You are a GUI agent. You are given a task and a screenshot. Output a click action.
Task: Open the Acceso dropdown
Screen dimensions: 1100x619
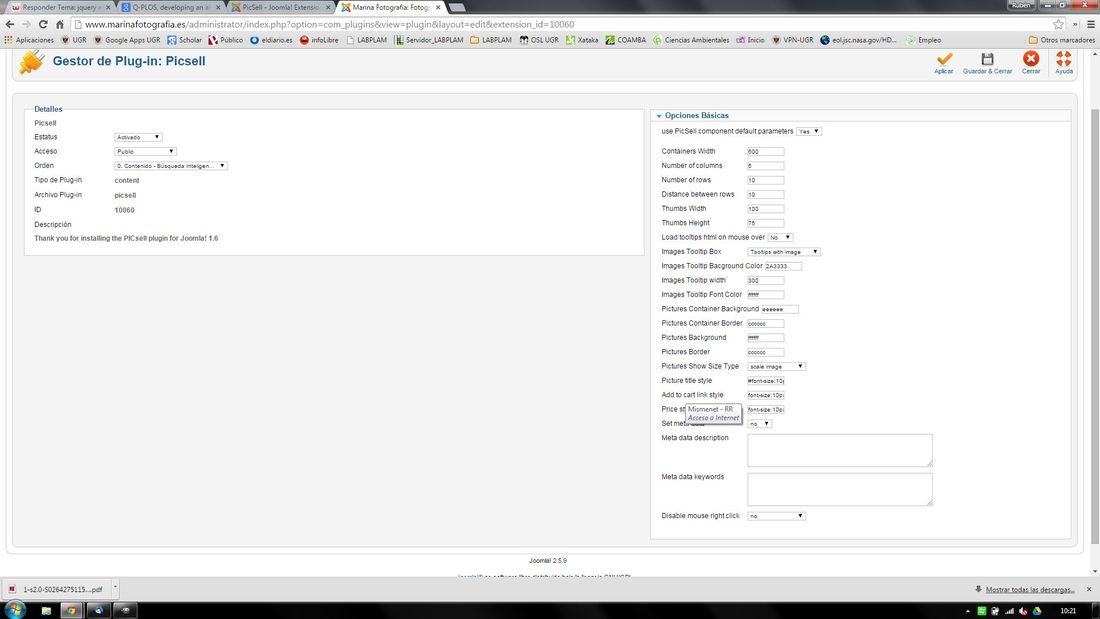145,152
